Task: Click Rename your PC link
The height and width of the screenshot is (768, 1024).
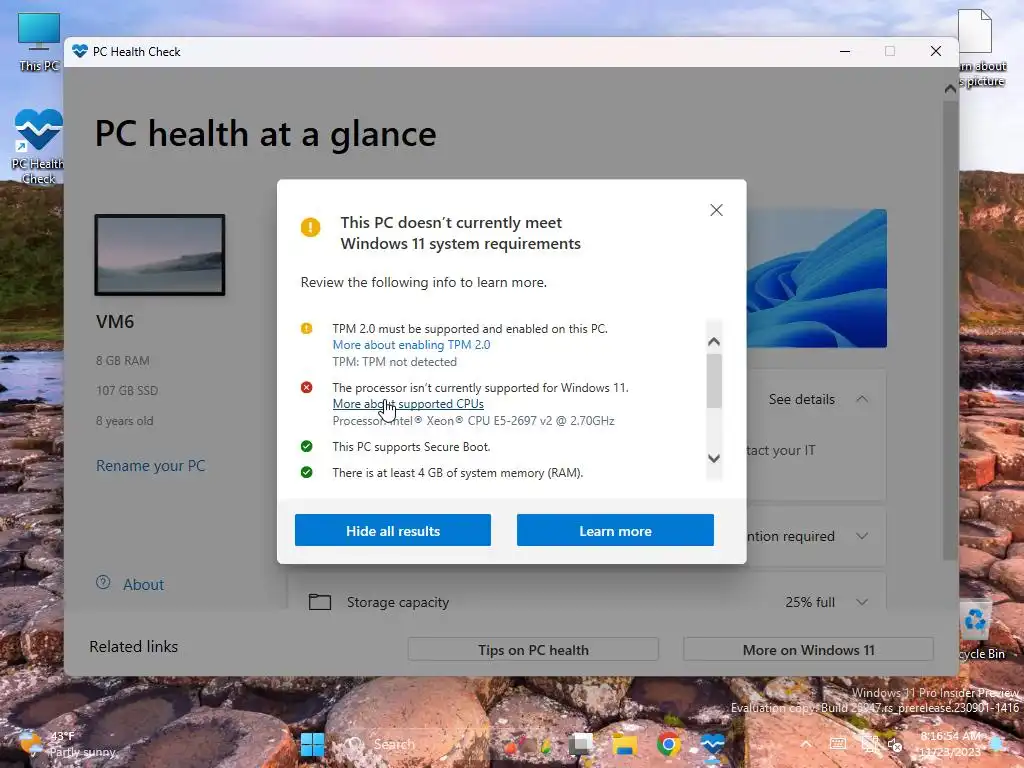Action: point(151,466)
